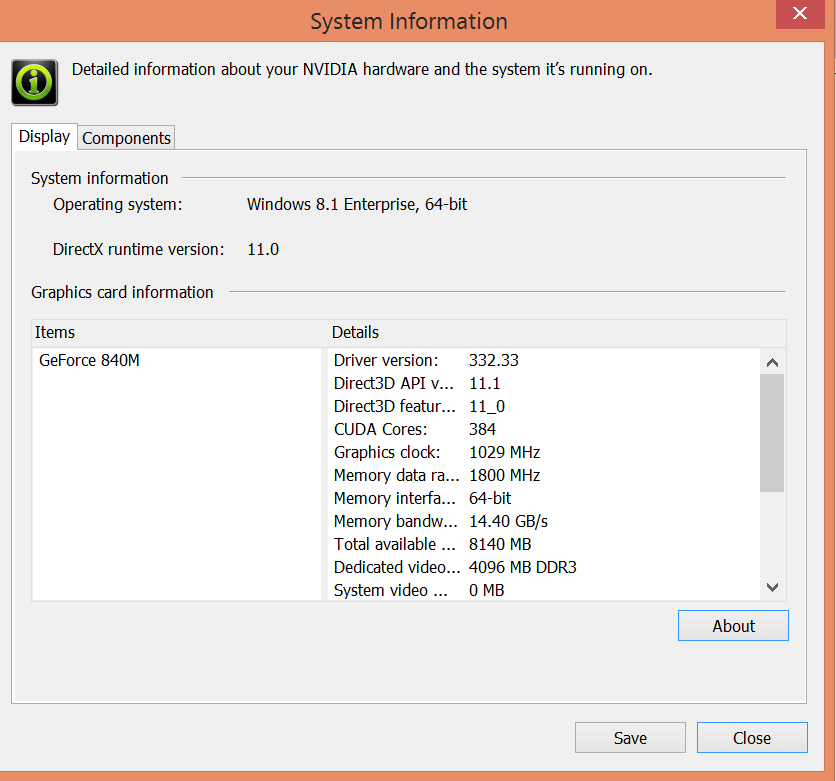Click the 14.40 GB/s value
The image size is (836, 781).
coord(508,521)
